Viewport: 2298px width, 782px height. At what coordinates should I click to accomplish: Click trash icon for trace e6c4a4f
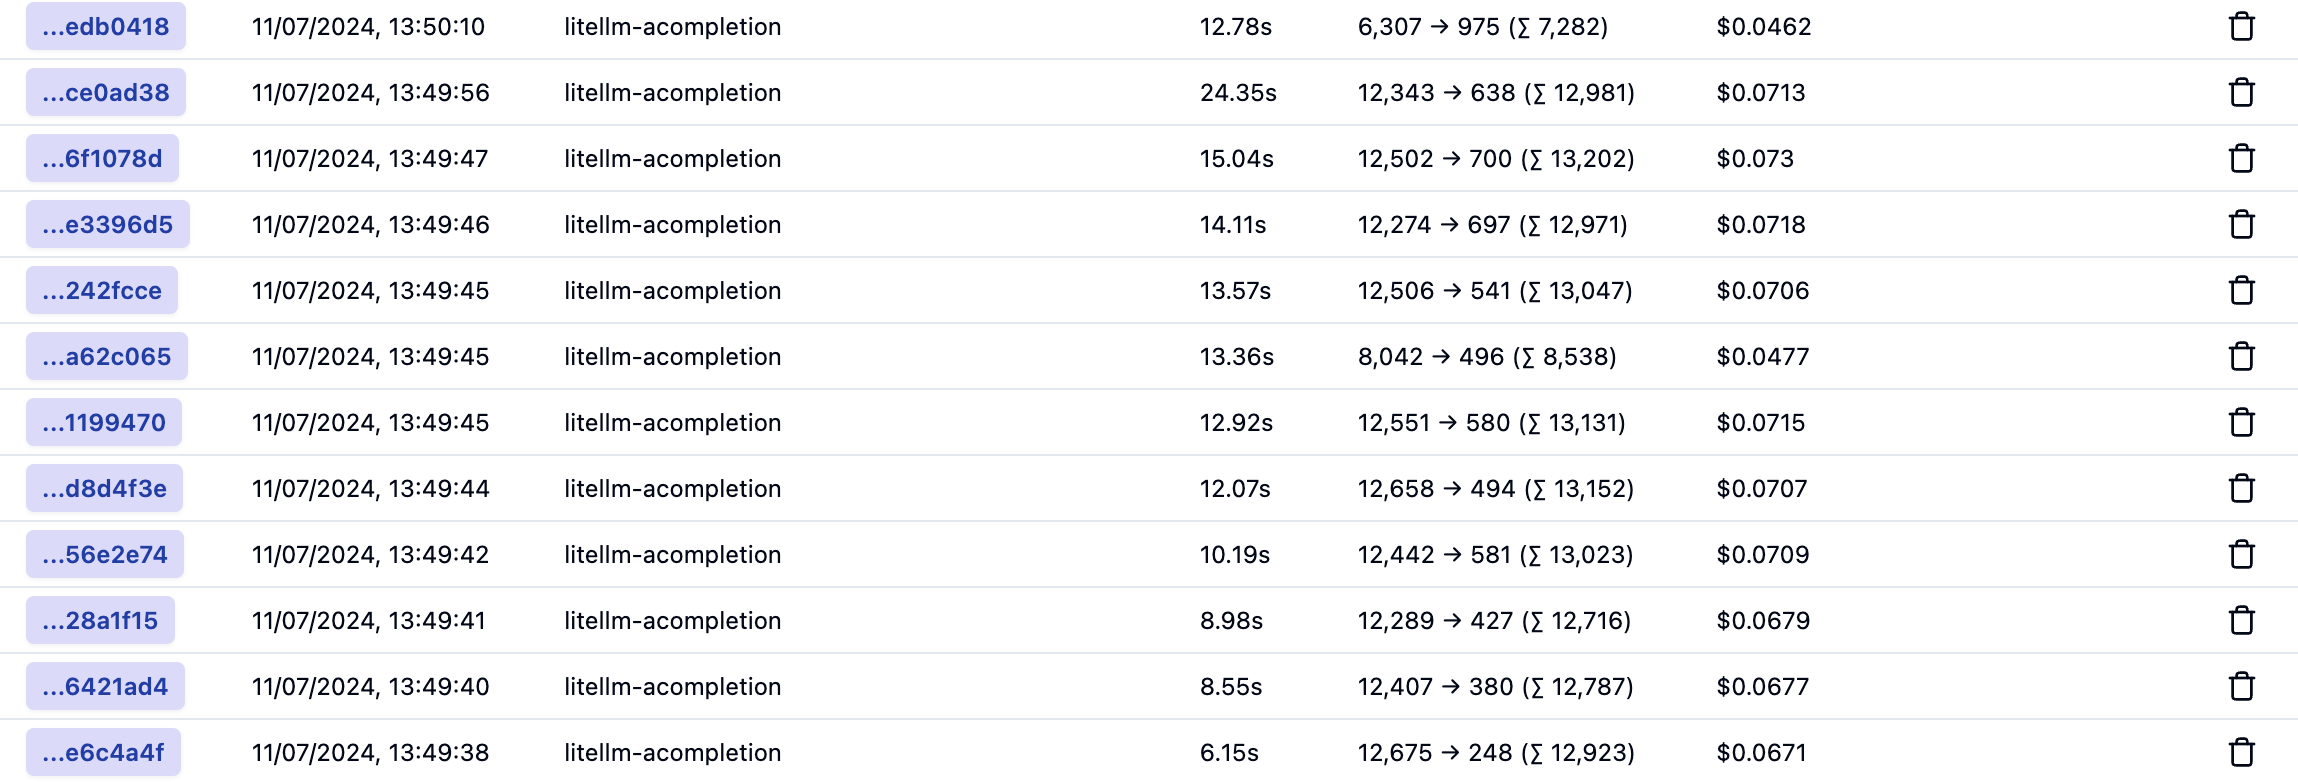pyautogui.click(x=2242, y=753)
